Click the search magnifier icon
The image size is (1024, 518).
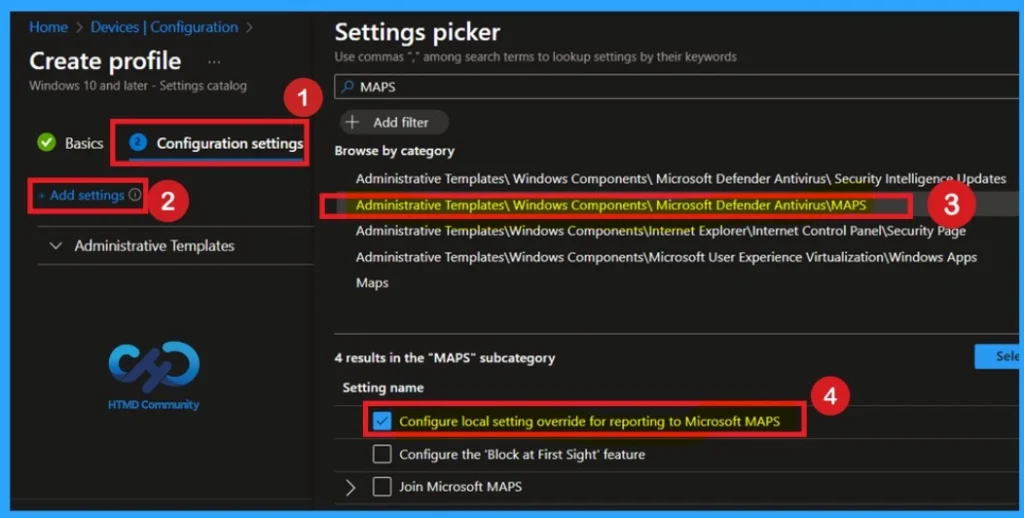[348, 86]
